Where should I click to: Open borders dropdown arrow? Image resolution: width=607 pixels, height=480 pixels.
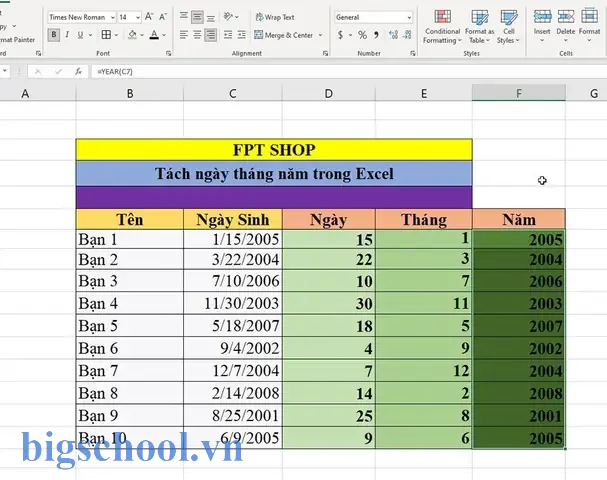point(116,35)
